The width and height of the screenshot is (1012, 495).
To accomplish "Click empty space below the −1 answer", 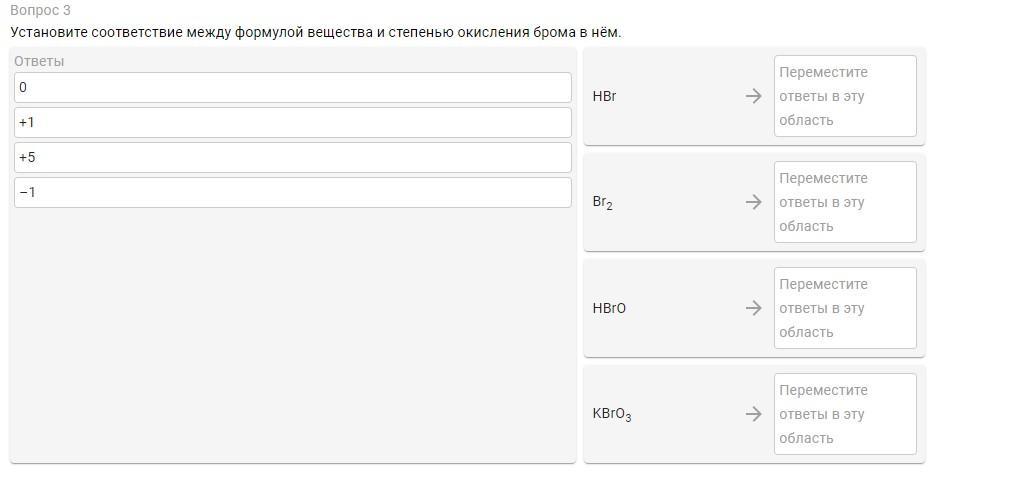I will pyautogui.click(x=292, y=330).
